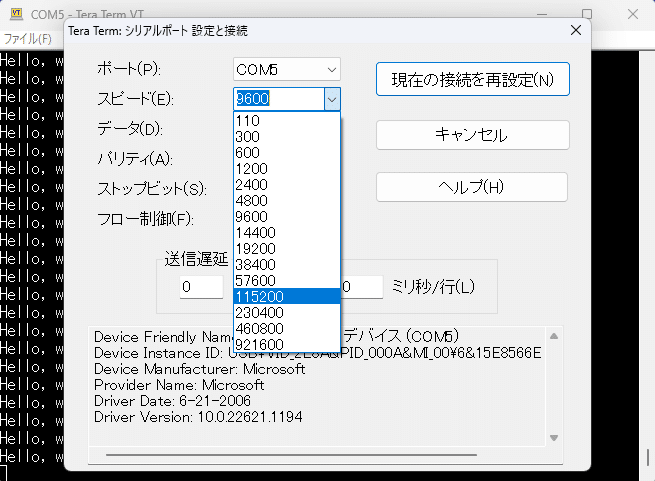Click the ミリ秒/行(L) delay field
This screenshot has height=481, width=655.
pyautogui.click(x=362, y=287)
